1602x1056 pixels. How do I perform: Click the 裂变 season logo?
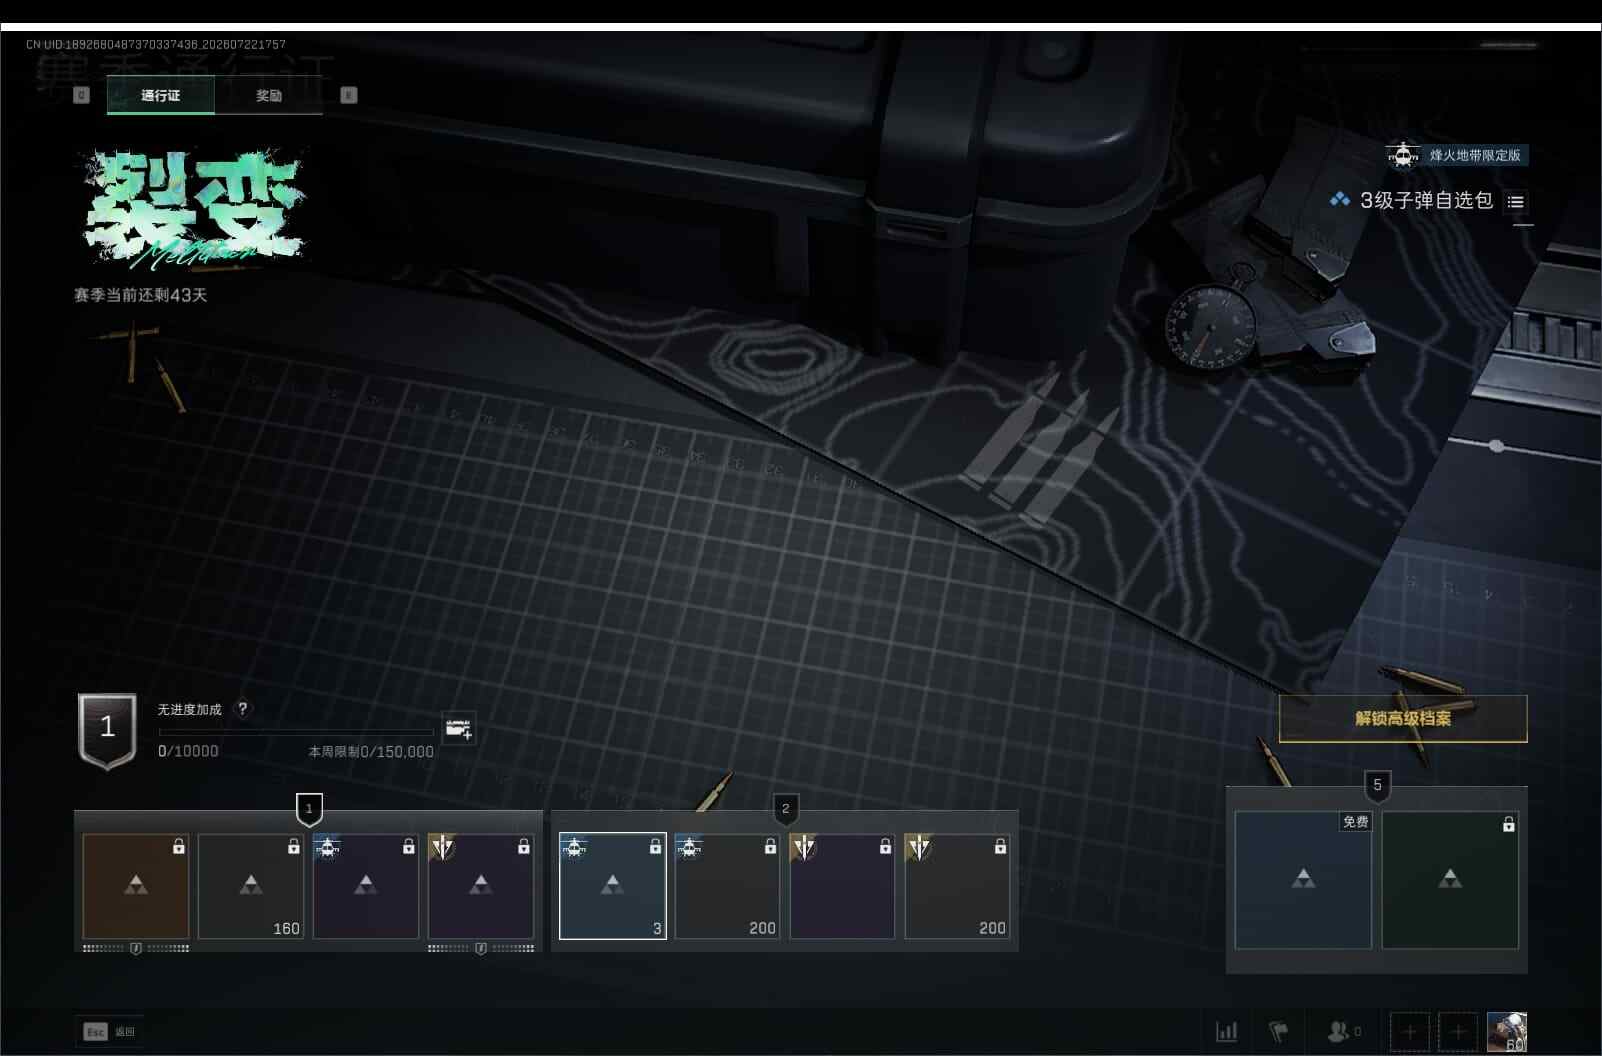click(195, 210)
